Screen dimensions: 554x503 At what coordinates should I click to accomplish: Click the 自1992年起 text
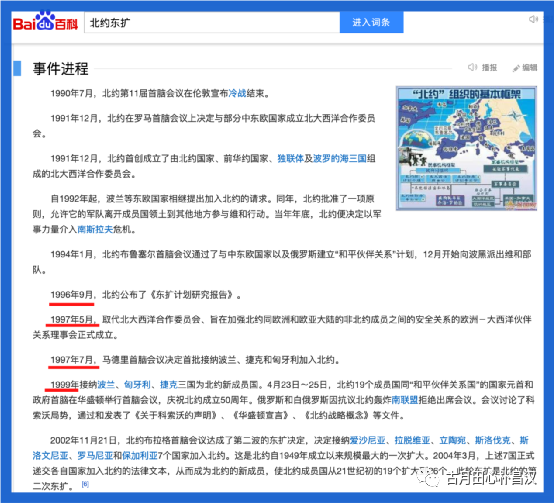point(74,199)
